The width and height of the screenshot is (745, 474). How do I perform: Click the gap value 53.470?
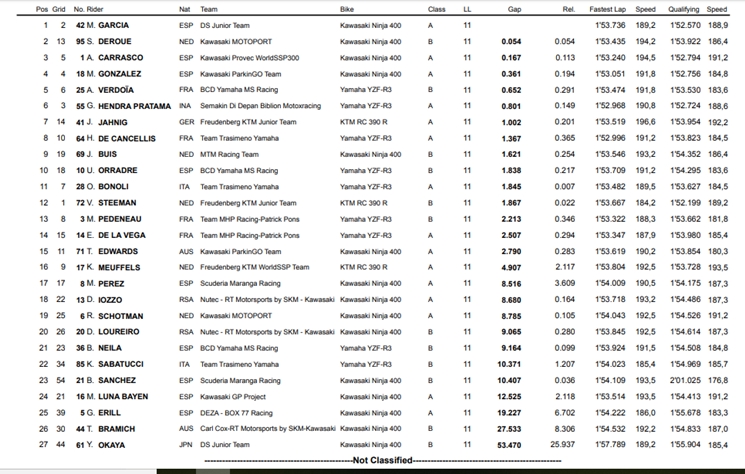pyautogui.click(x=509, y=446)
